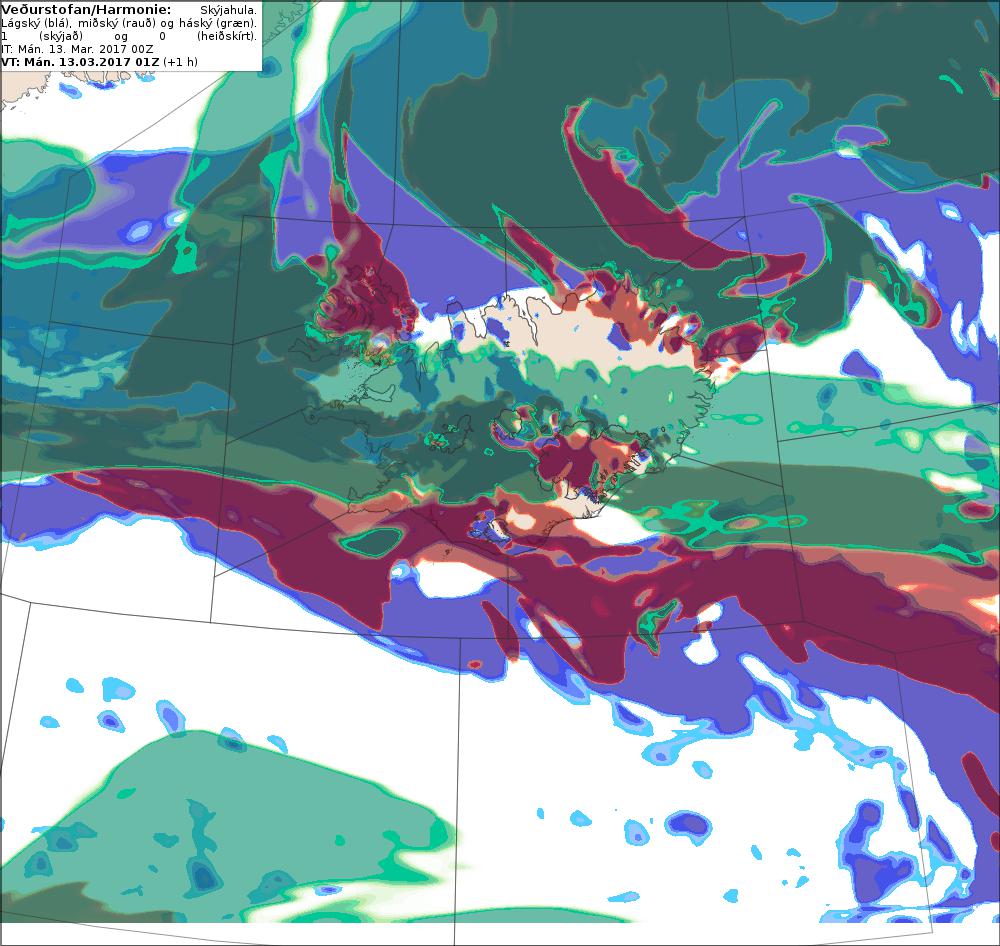The width and height of the screenshot is (1000, 946).
Task: Click the '(skýjað)' legend word
Action: pos(61,36)
